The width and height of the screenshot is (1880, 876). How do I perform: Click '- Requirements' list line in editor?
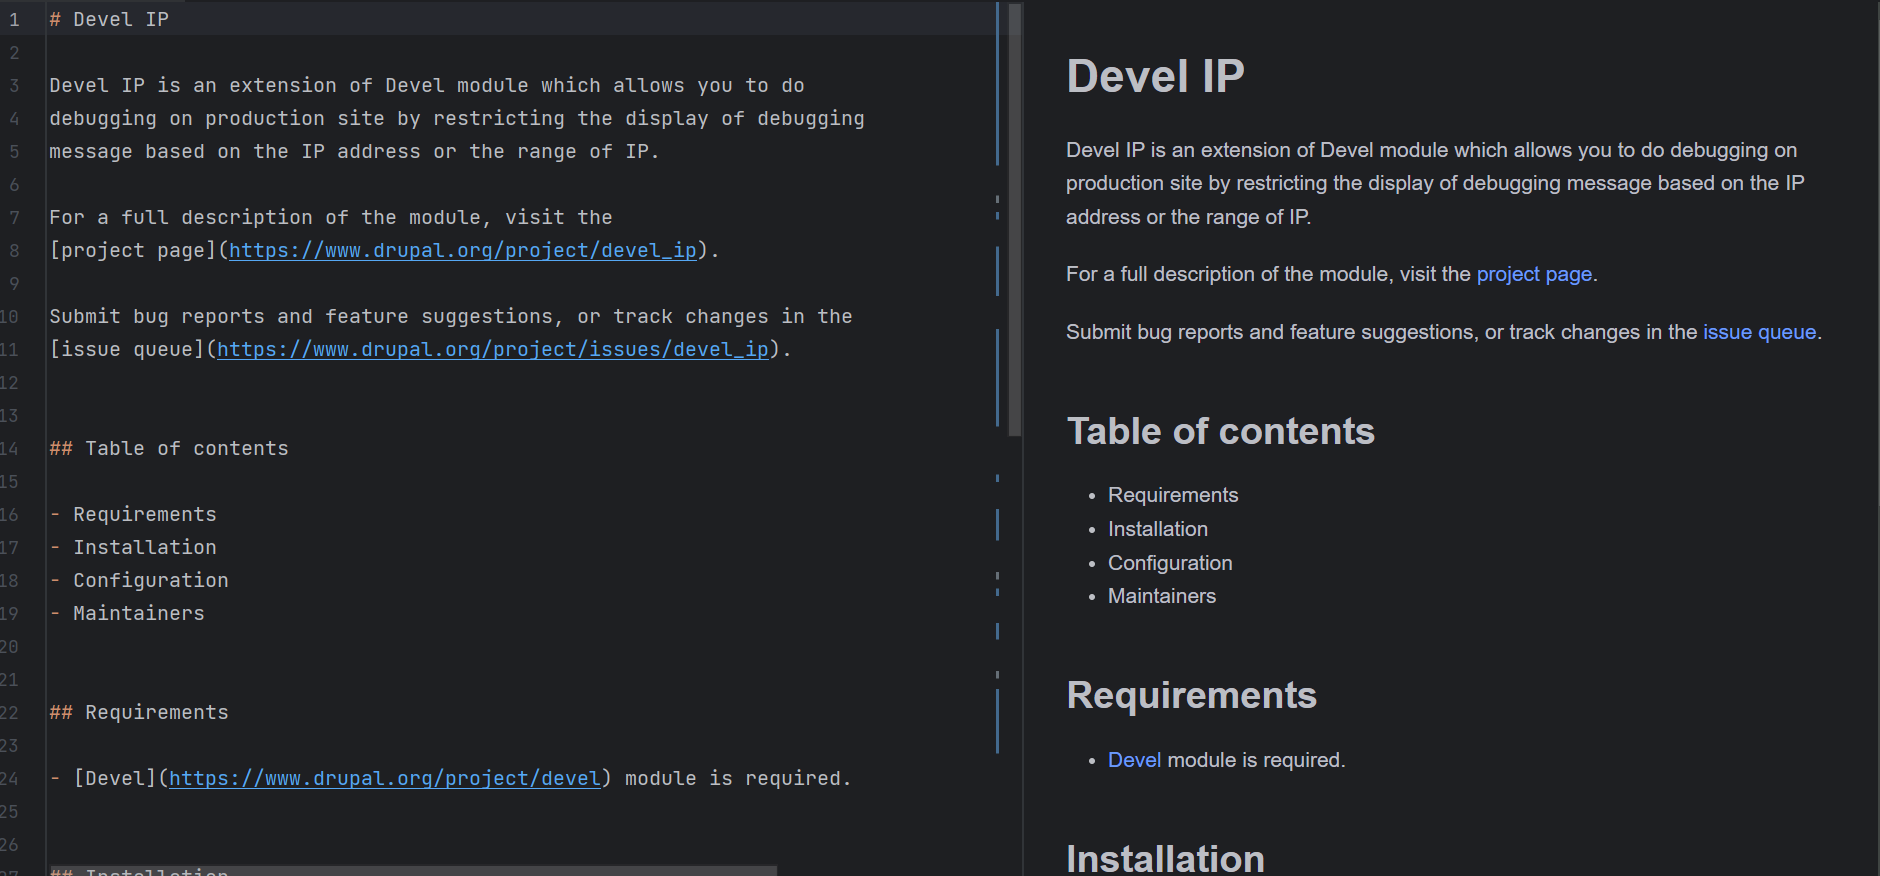(133, 514)
